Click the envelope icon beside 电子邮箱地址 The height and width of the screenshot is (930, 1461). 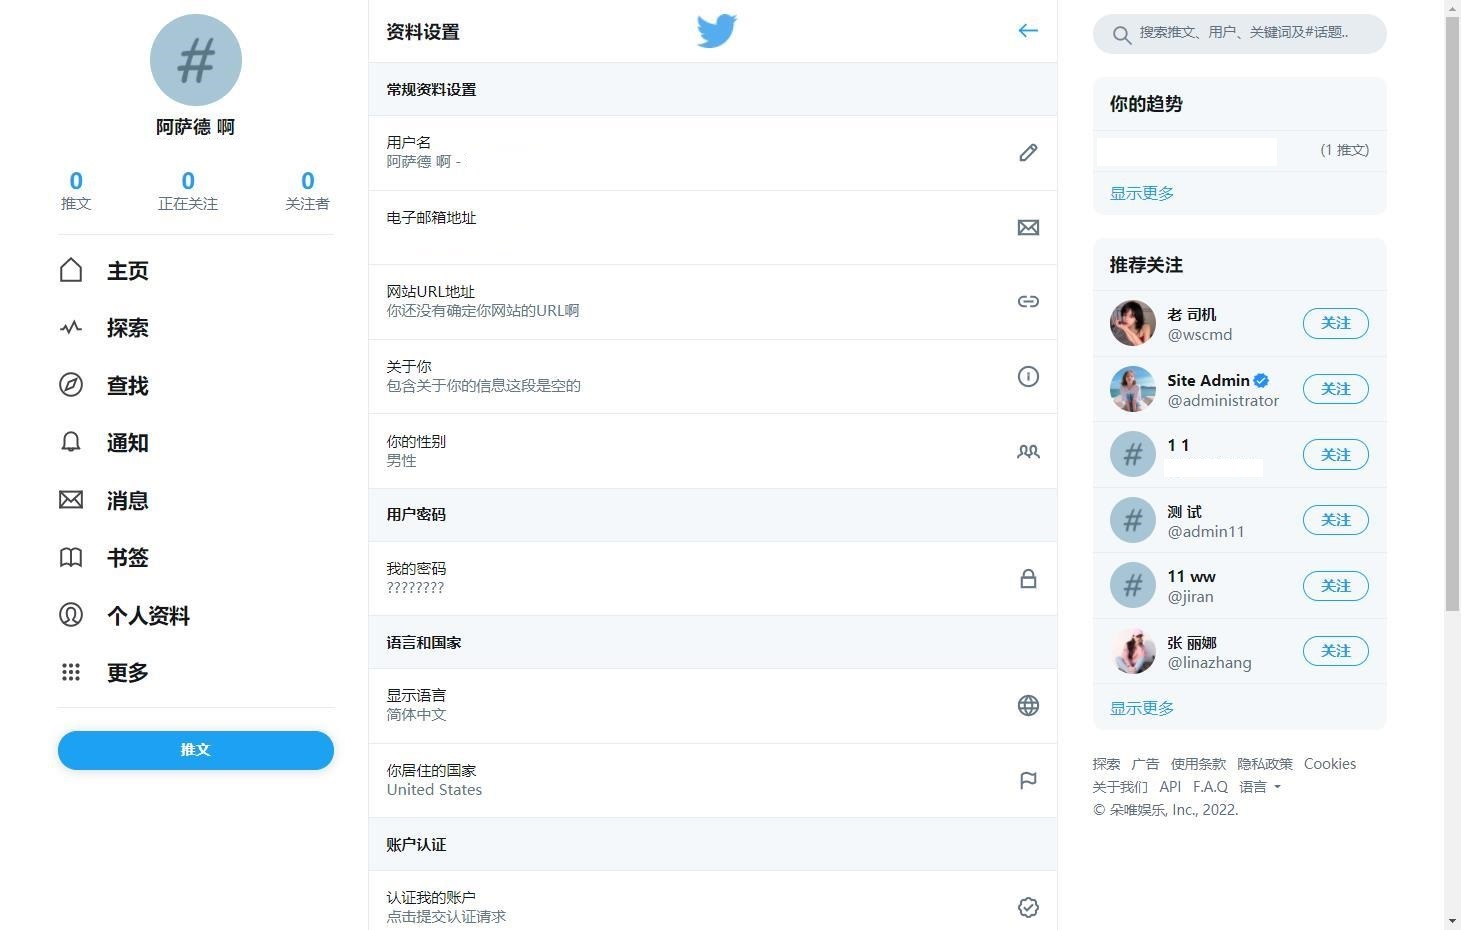pos(1028,227)
